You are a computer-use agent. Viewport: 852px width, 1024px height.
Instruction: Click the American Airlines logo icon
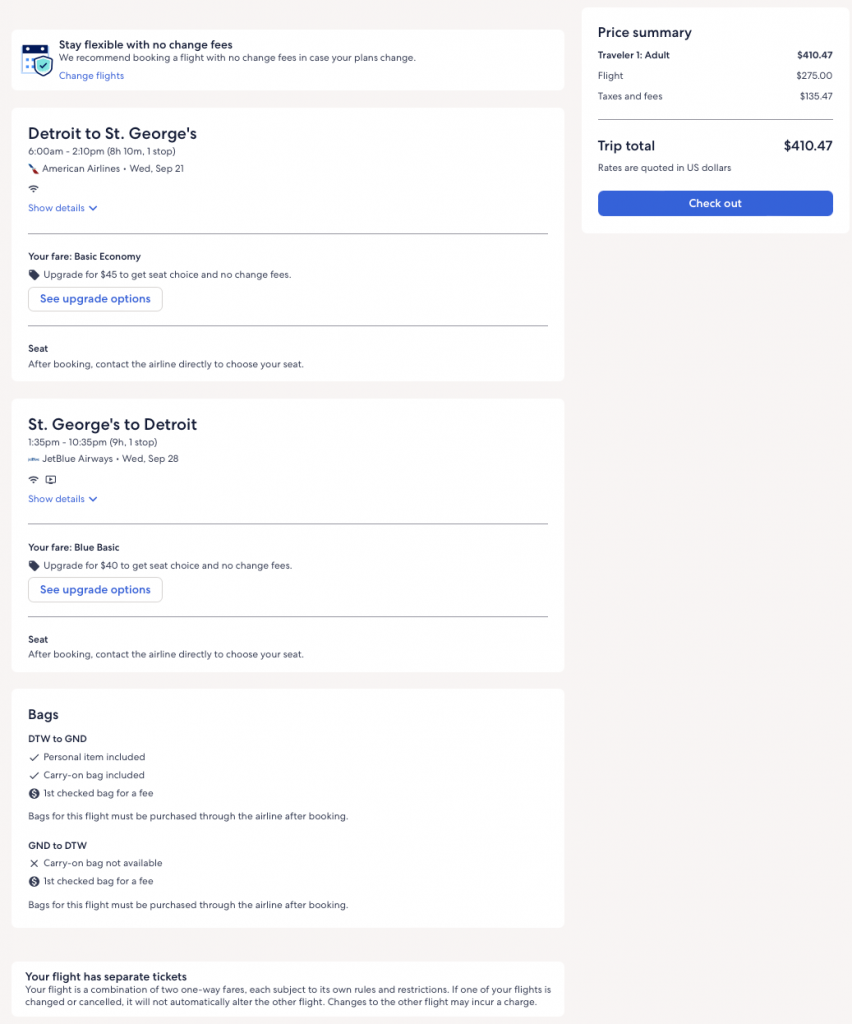tap(34, 169)
